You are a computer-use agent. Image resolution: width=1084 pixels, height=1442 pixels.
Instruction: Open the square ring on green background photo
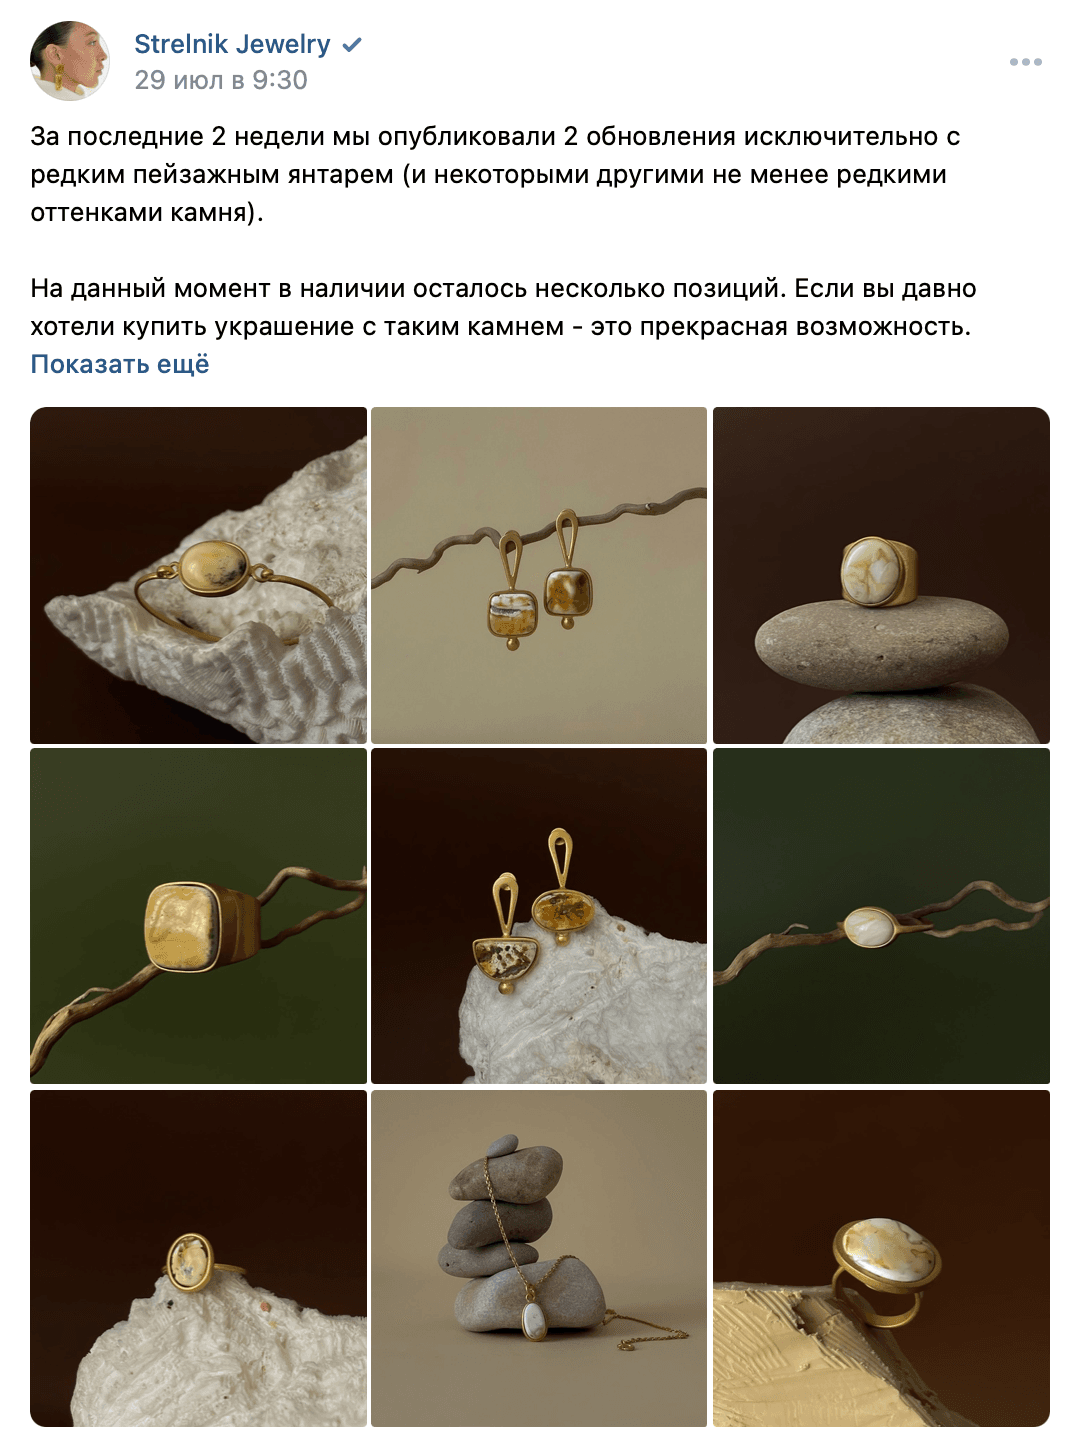coord(198,916)
